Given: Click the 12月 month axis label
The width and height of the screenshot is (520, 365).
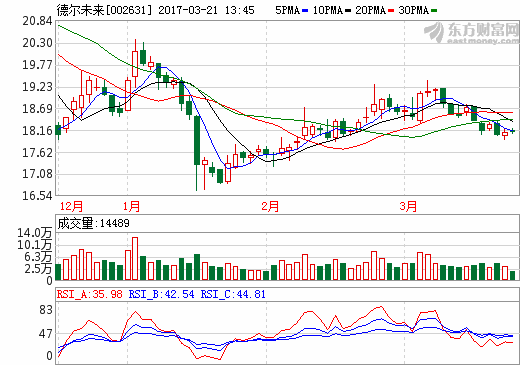Looking at the screenshot, I should pos(71,206).
